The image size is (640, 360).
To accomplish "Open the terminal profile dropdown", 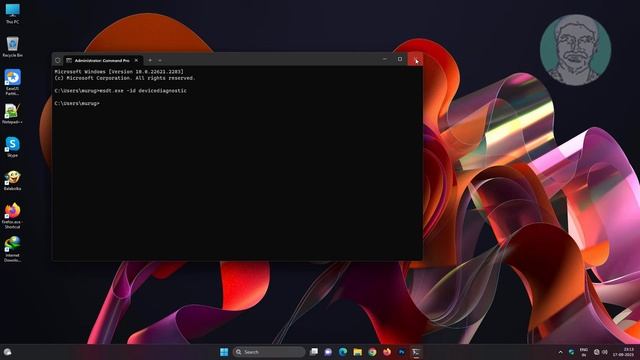I will click(x=160, y=60).
